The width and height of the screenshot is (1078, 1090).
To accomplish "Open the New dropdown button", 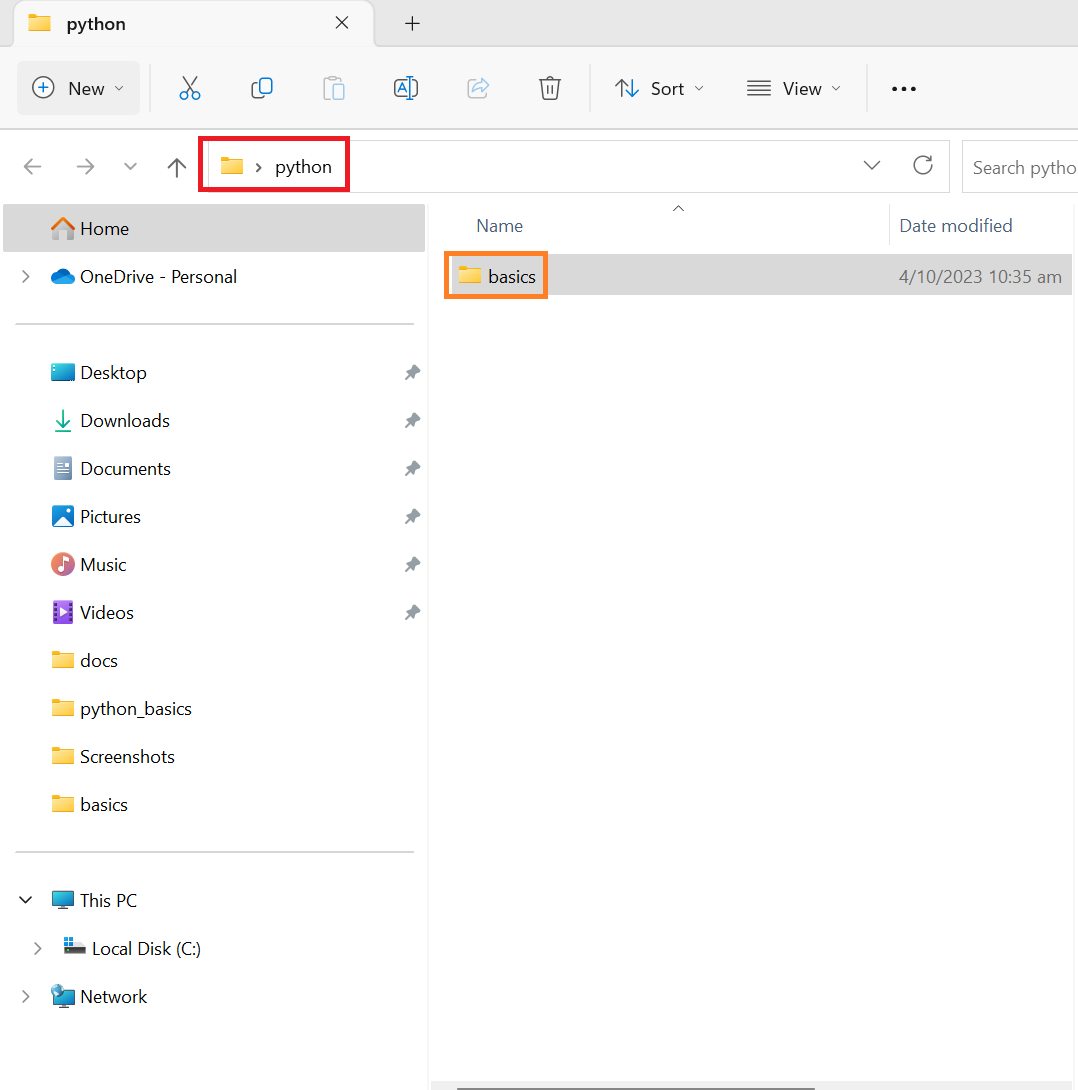I will pyautogui.click(x=79, y=88).
